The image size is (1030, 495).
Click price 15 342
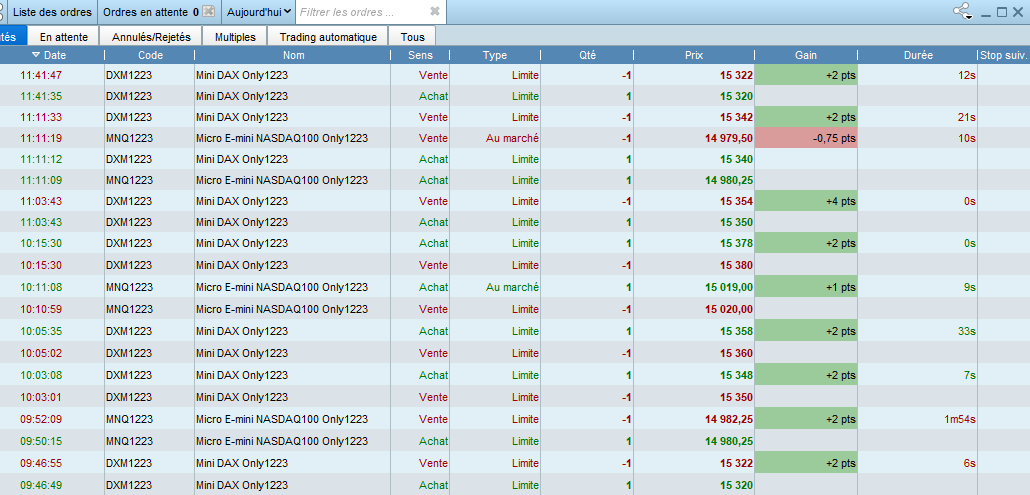click(x=736, y=117)
